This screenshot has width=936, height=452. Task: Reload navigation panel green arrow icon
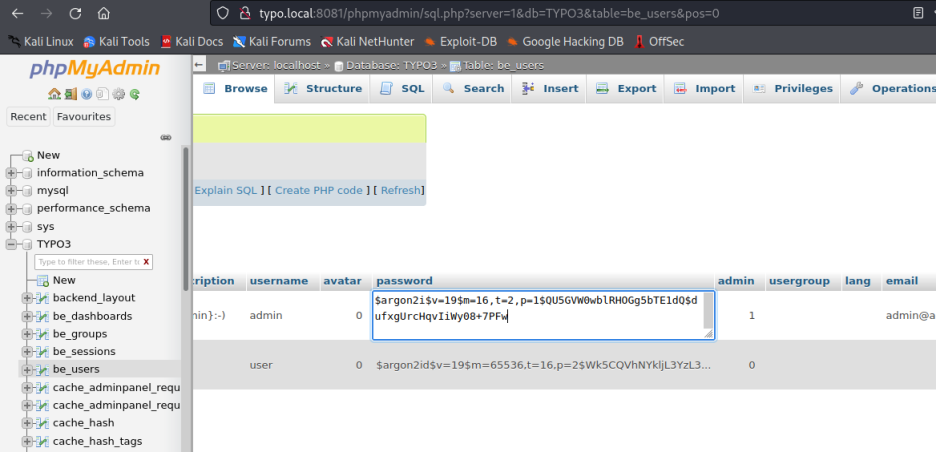134,94
